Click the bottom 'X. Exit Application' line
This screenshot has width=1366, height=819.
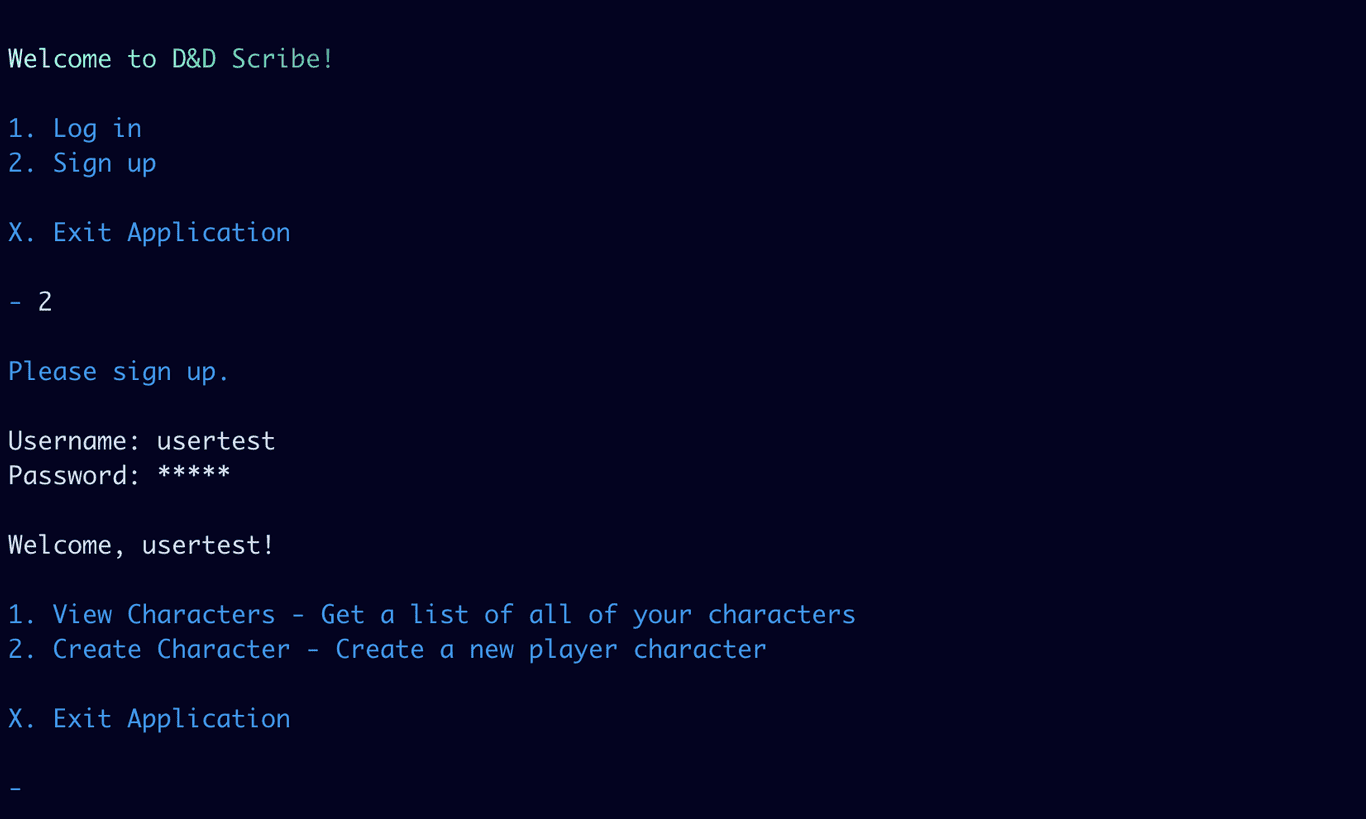[149, 719]
